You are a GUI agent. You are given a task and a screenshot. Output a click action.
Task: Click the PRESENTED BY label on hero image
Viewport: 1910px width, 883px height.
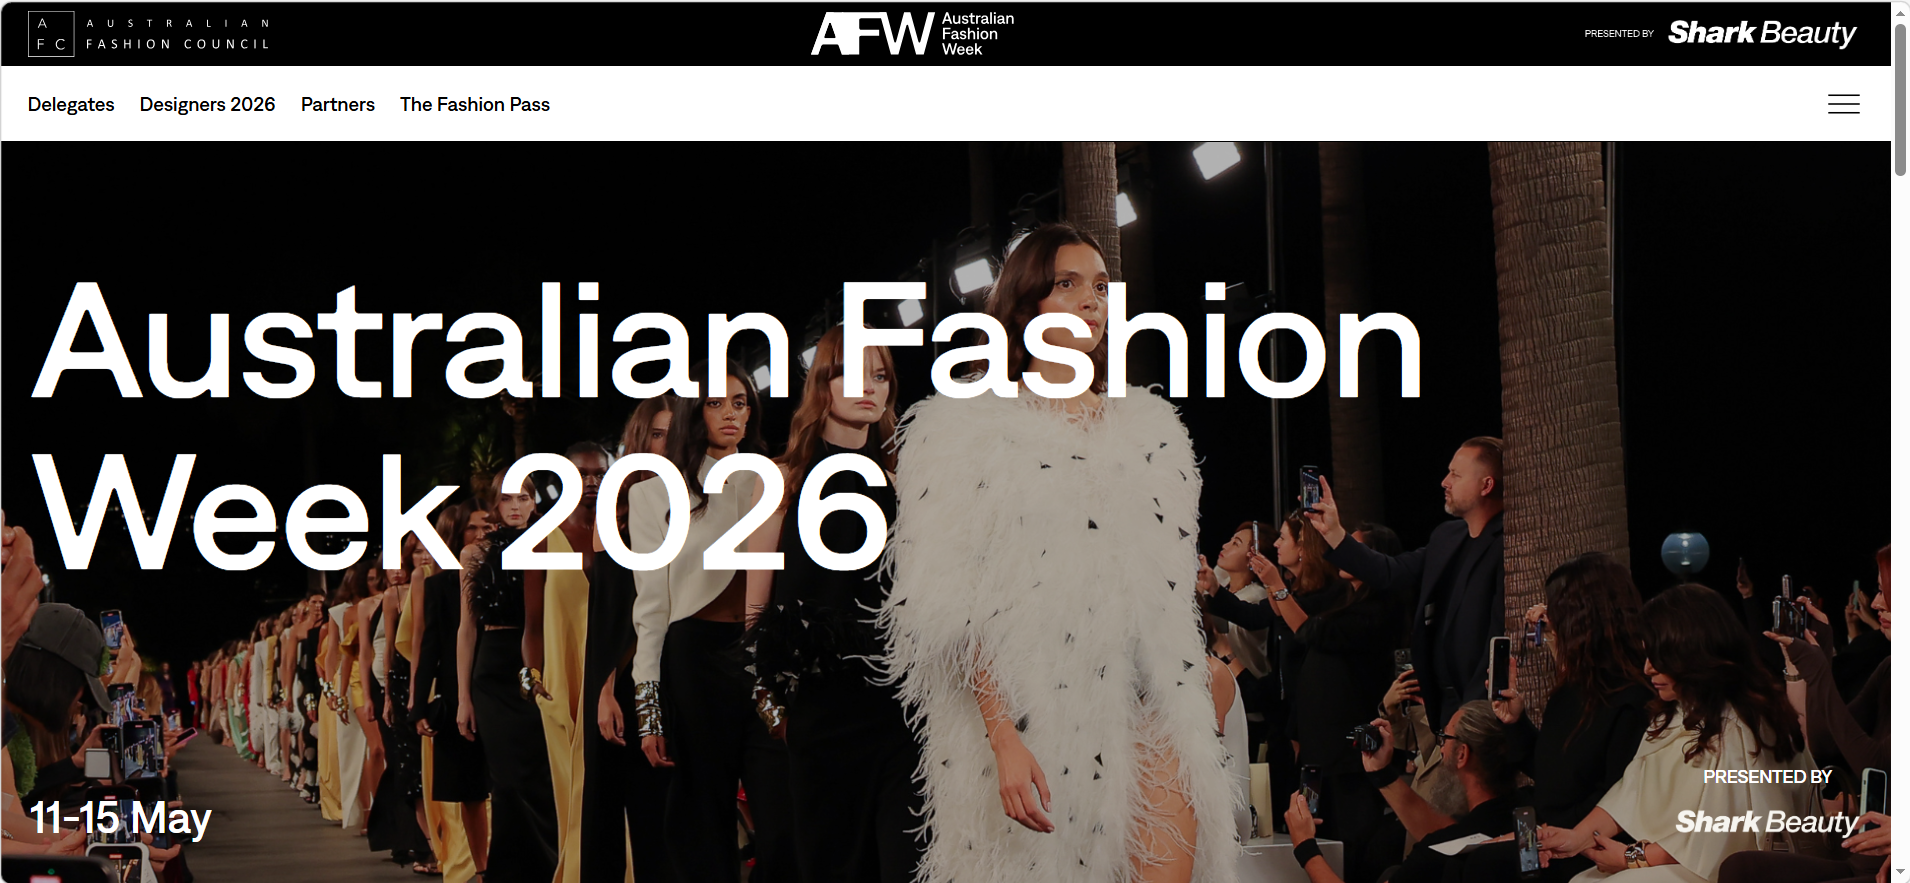1767,777
